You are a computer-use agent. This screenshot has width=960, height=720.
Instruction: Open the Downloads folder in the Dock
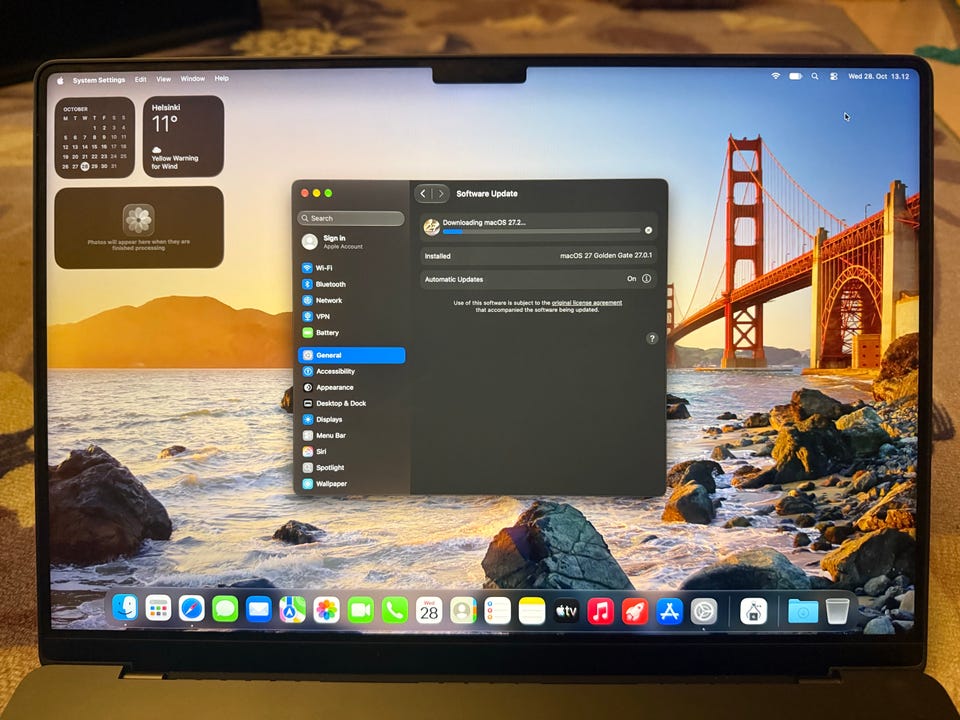pos(803,611)
